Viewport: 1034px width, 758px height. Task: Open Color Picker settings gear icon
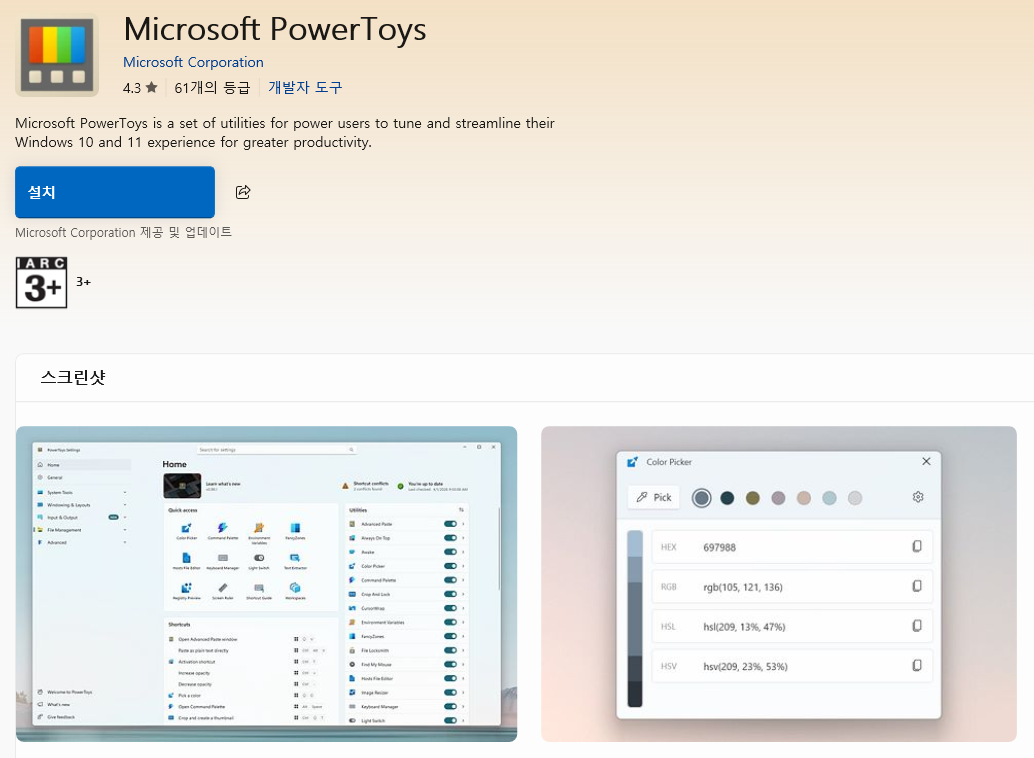tap(918, 497)
